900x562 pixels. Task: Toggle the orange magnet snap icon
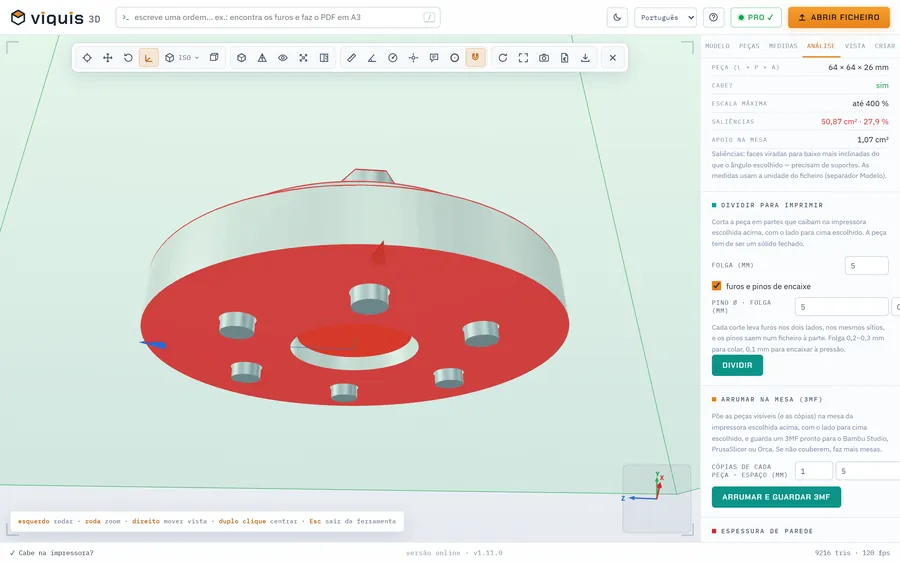tap(475, 57)
